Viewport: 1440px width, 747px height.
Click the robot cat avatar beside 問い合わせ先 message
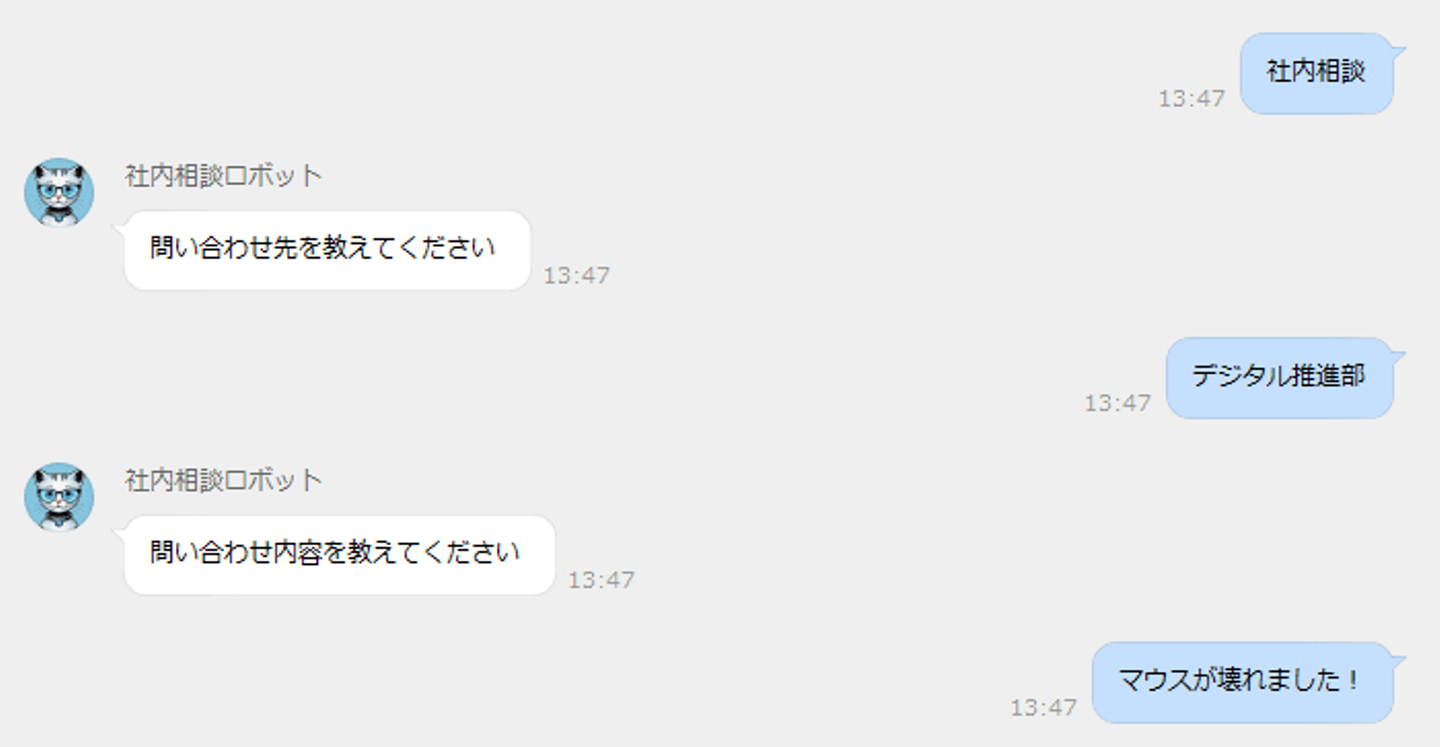tap(59, 192)
